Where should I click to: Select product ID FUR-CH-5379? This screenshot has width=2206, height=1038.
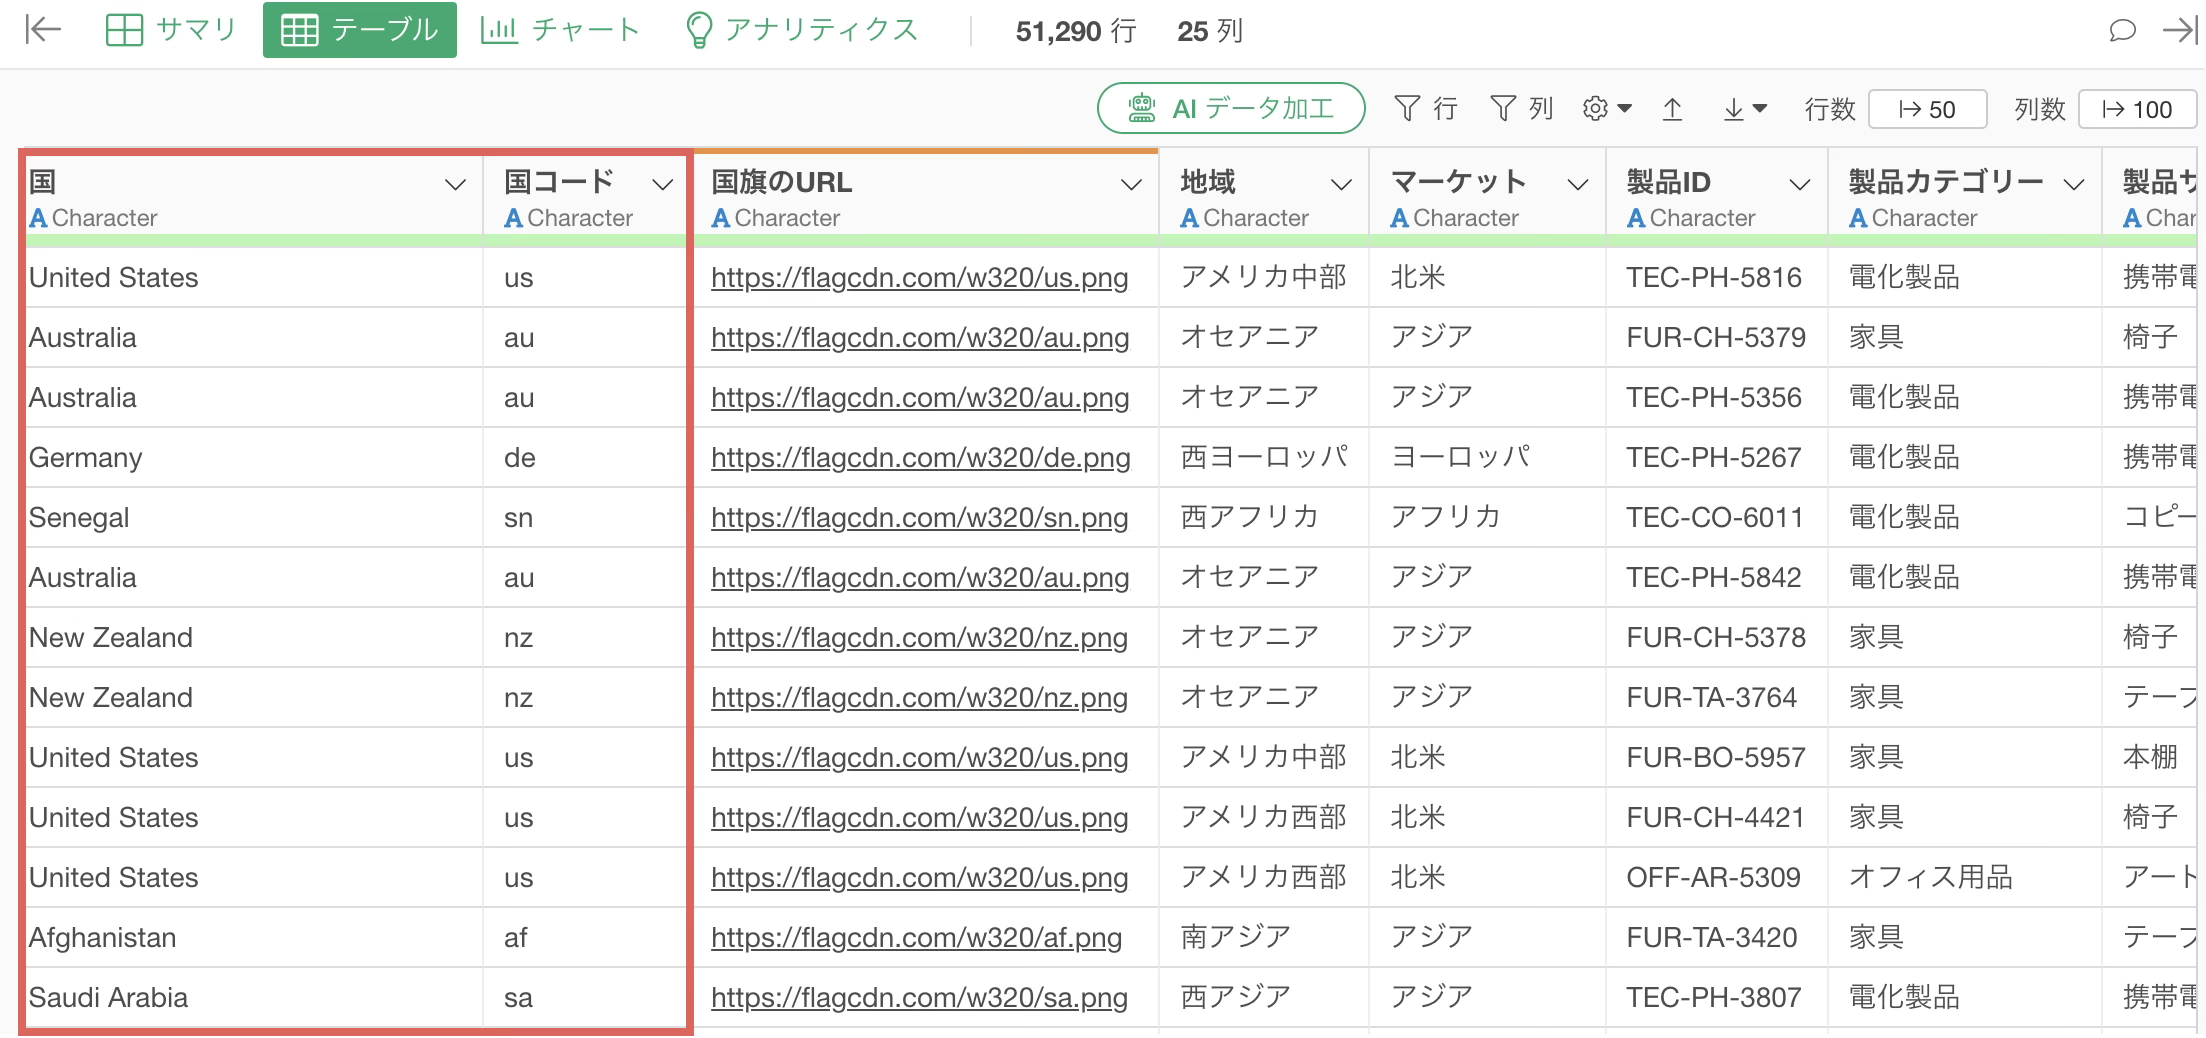tap(1716, 338)
